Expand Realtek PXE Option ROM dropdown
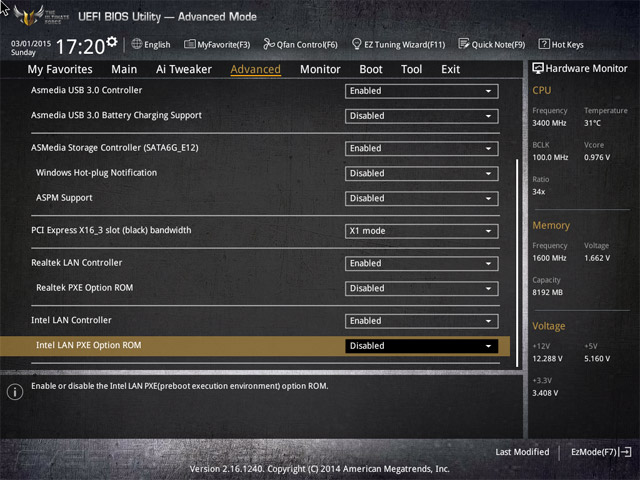 pyautogui.click(x=422, y=289)
